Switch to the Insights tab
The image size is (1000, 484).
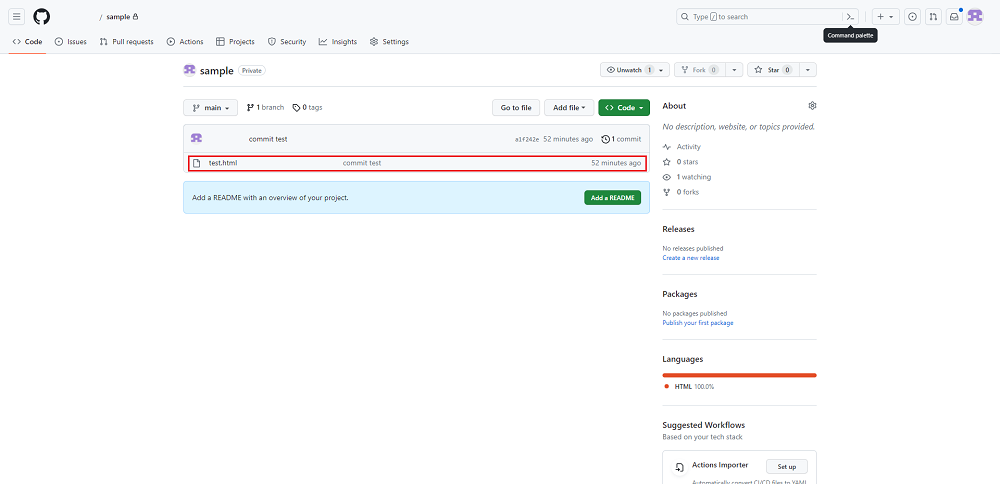coord(338,42)
